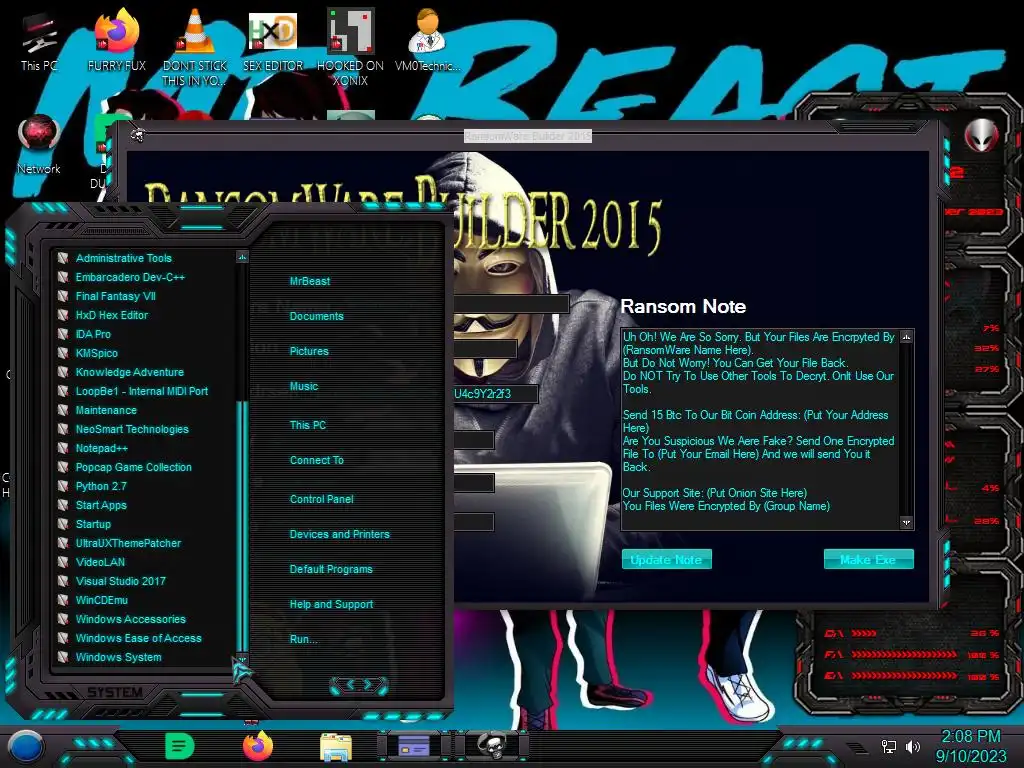Open KMSpico start menu folder
The height and width of the screenshot is (768, 1024).
(97, 353)
